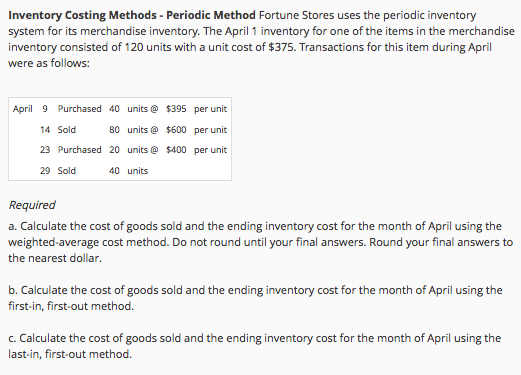
Task: Click the 'April' cell in the table
Action: pyautogui.click(x=23, y=109)
